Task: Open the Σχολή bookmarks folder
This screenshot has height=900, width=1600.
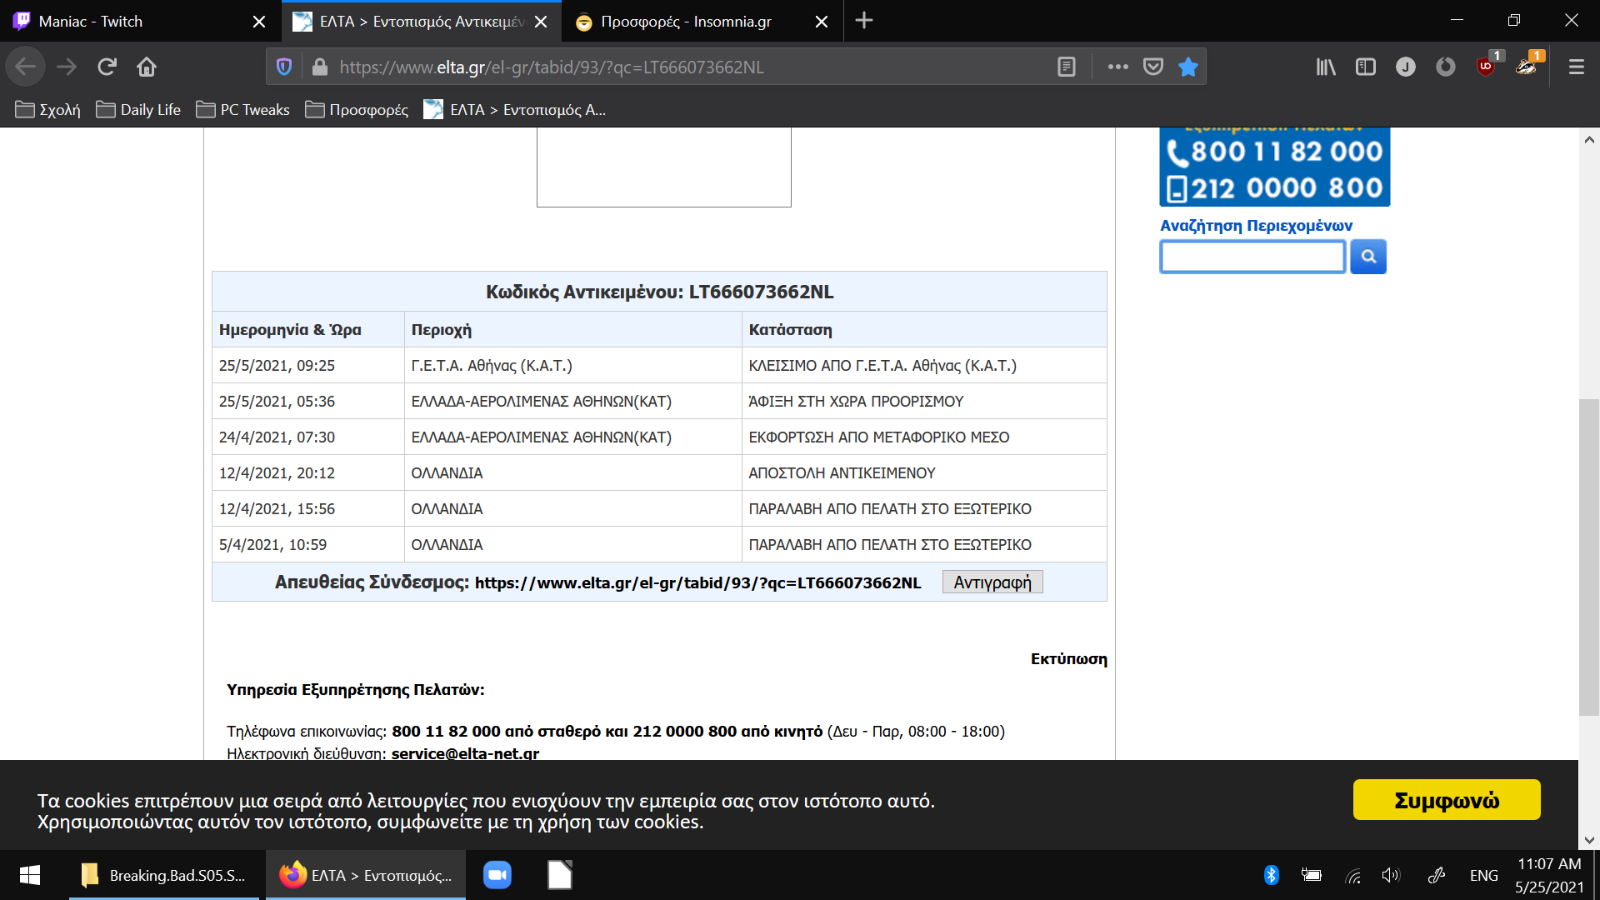Action: click(x=48, y=110)
